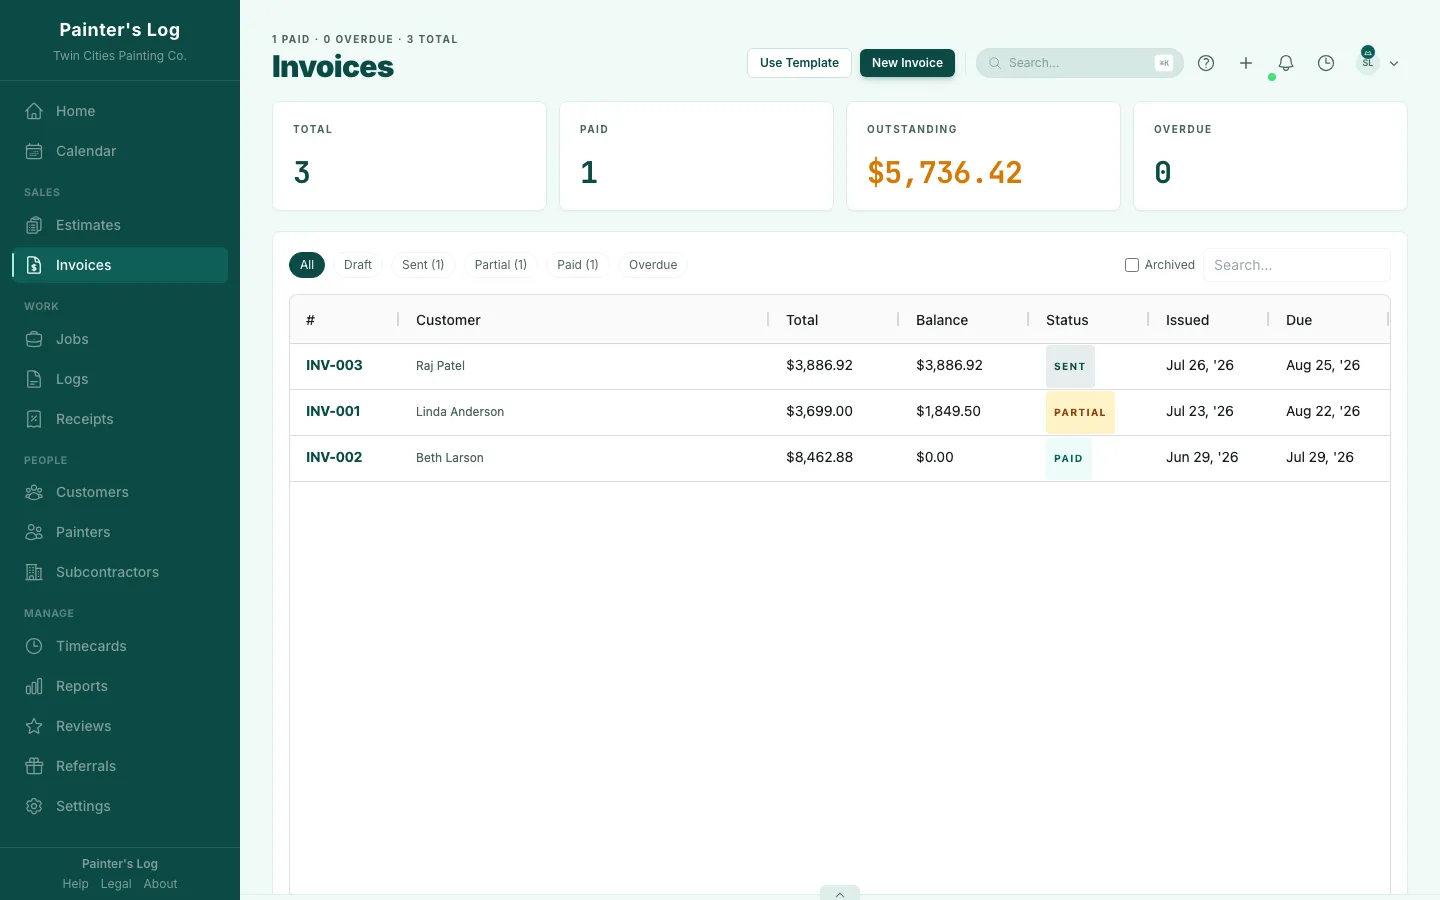
Task: Filter invoices by Draft
Action: (358, 265)
